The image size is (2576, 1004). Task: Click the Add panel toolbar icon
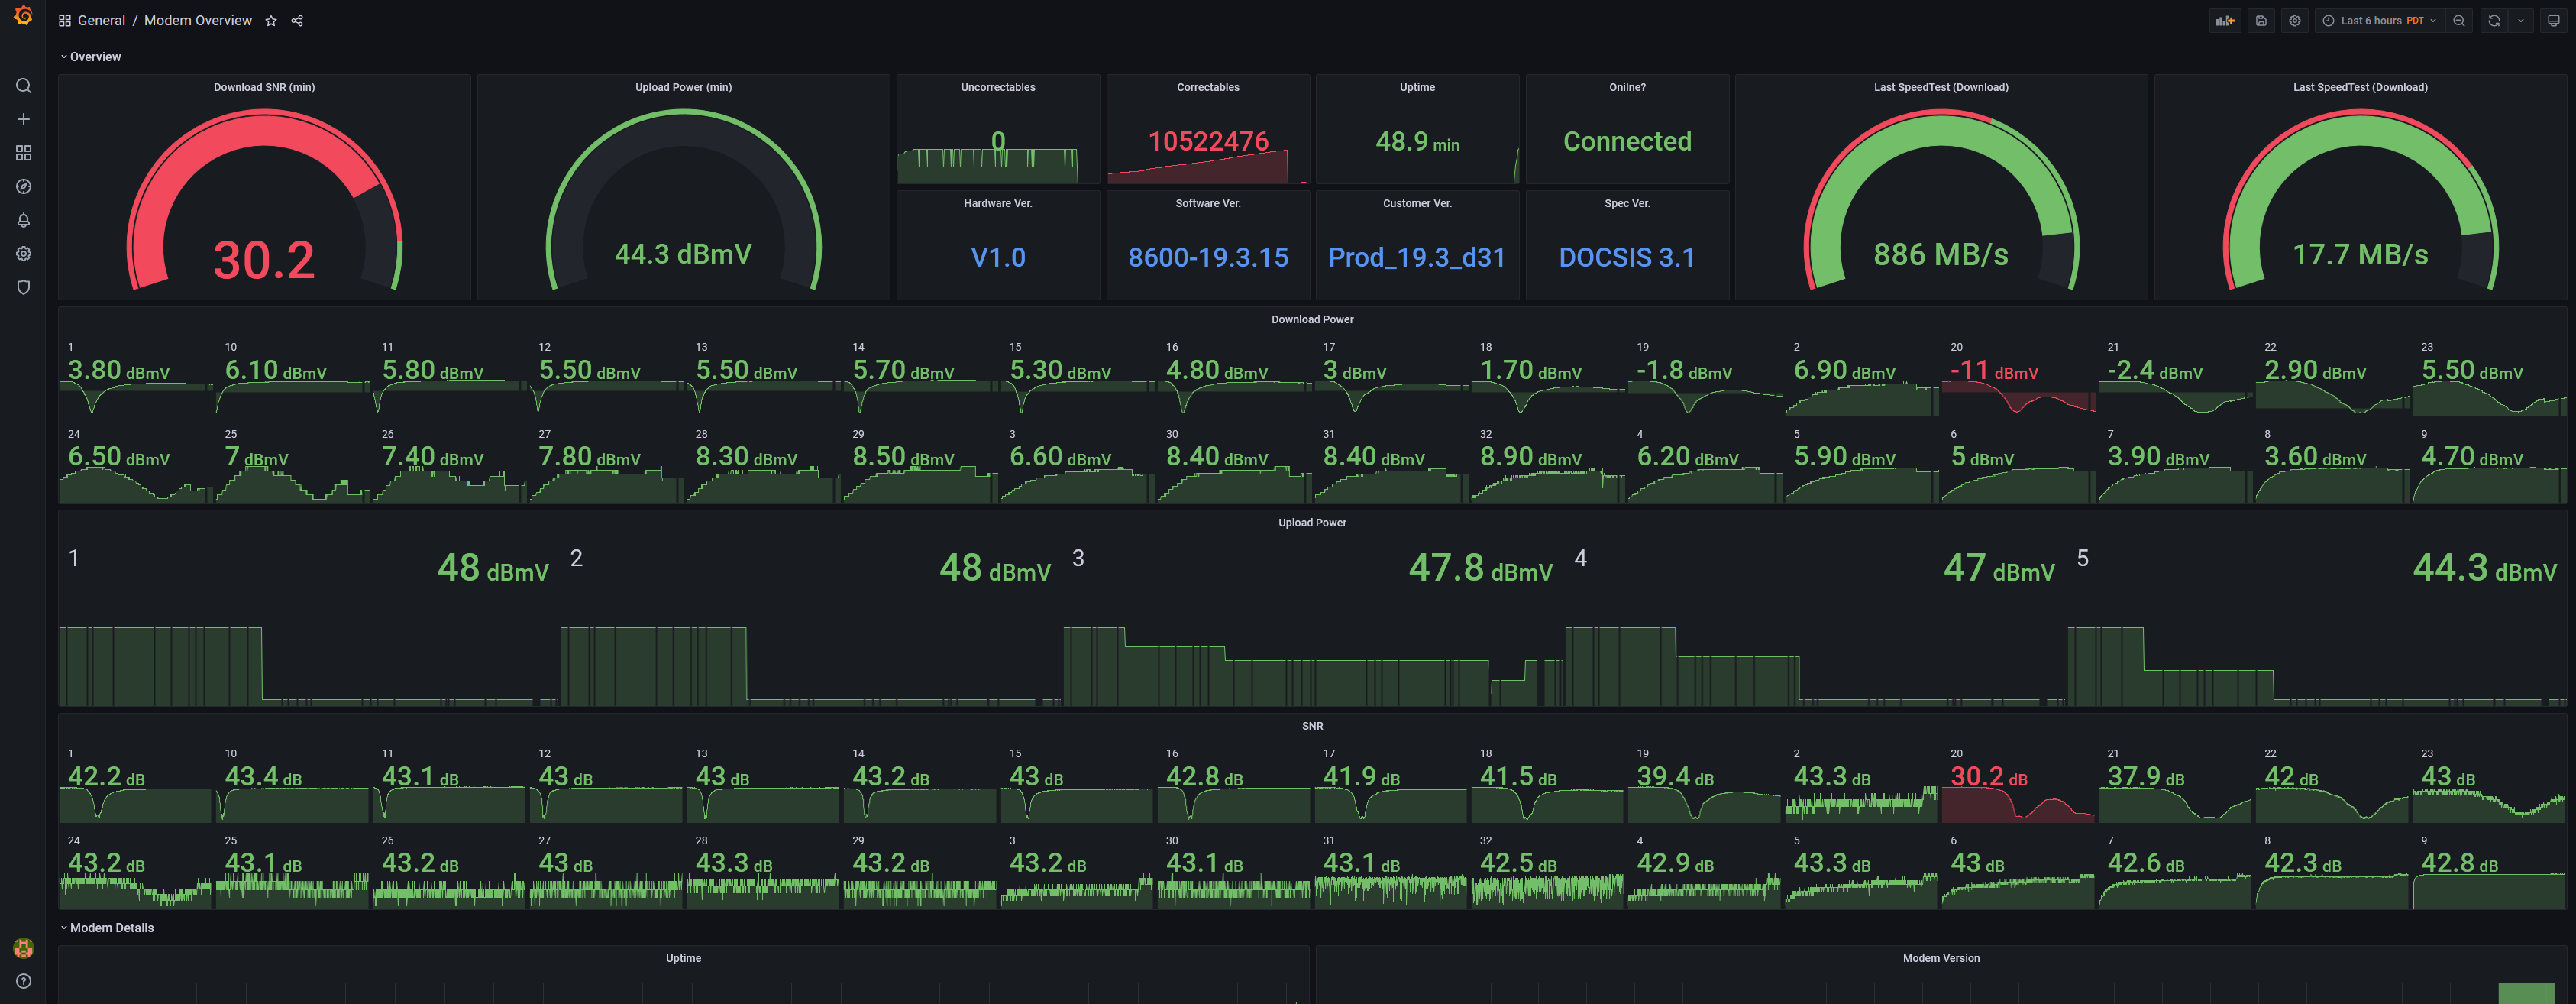[x=2224, y=20]
